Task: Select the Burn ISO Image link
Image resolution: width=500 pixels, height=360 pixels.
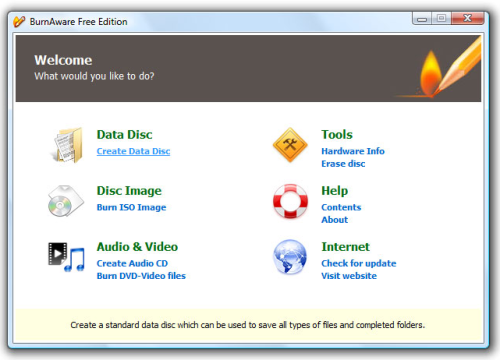Action: pyautogui.click(x=131, y=207)
